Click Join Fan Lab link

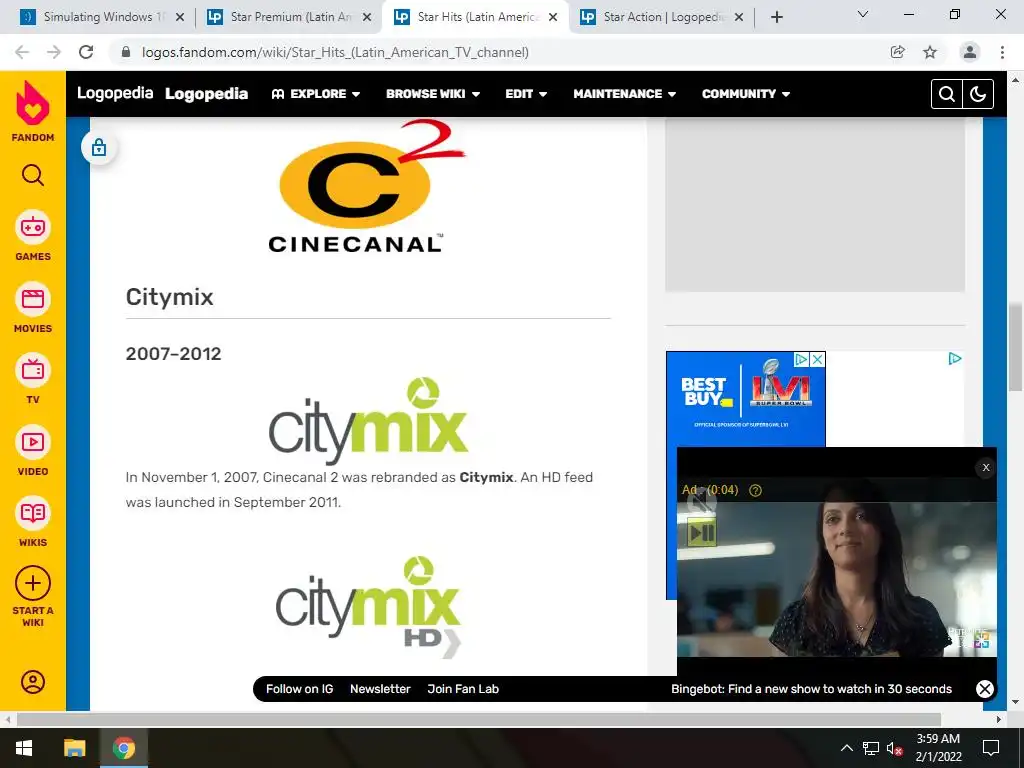463,689
